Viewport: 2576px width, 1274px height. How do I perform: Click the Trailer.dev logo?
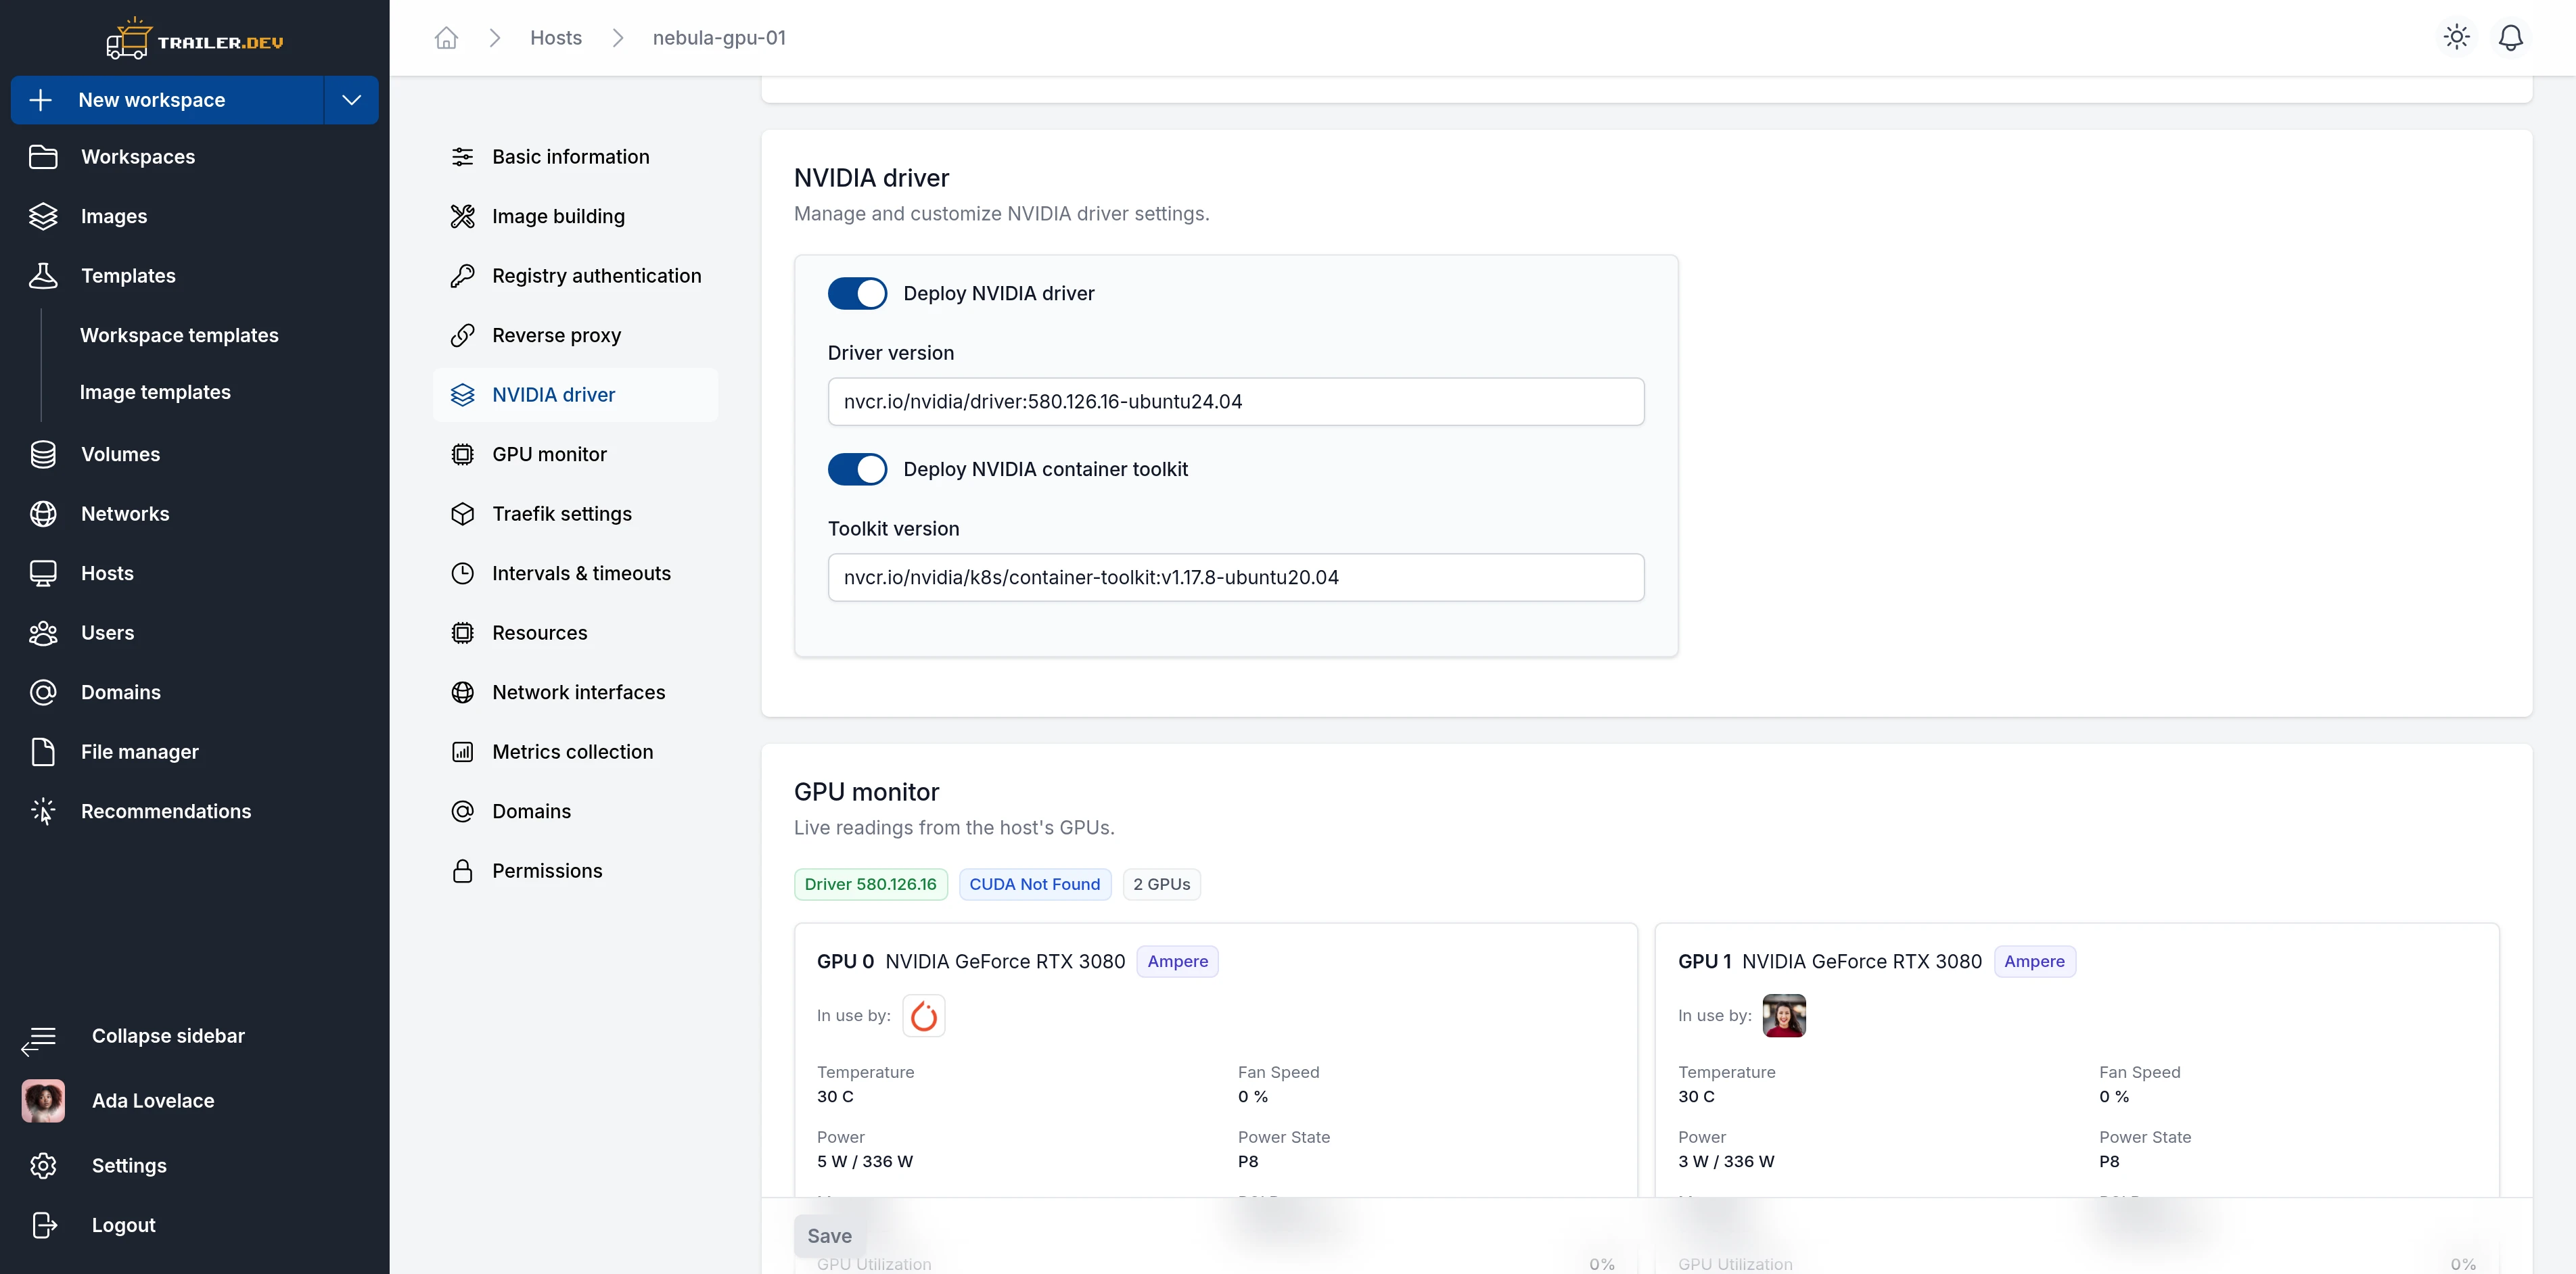[195, 38]
